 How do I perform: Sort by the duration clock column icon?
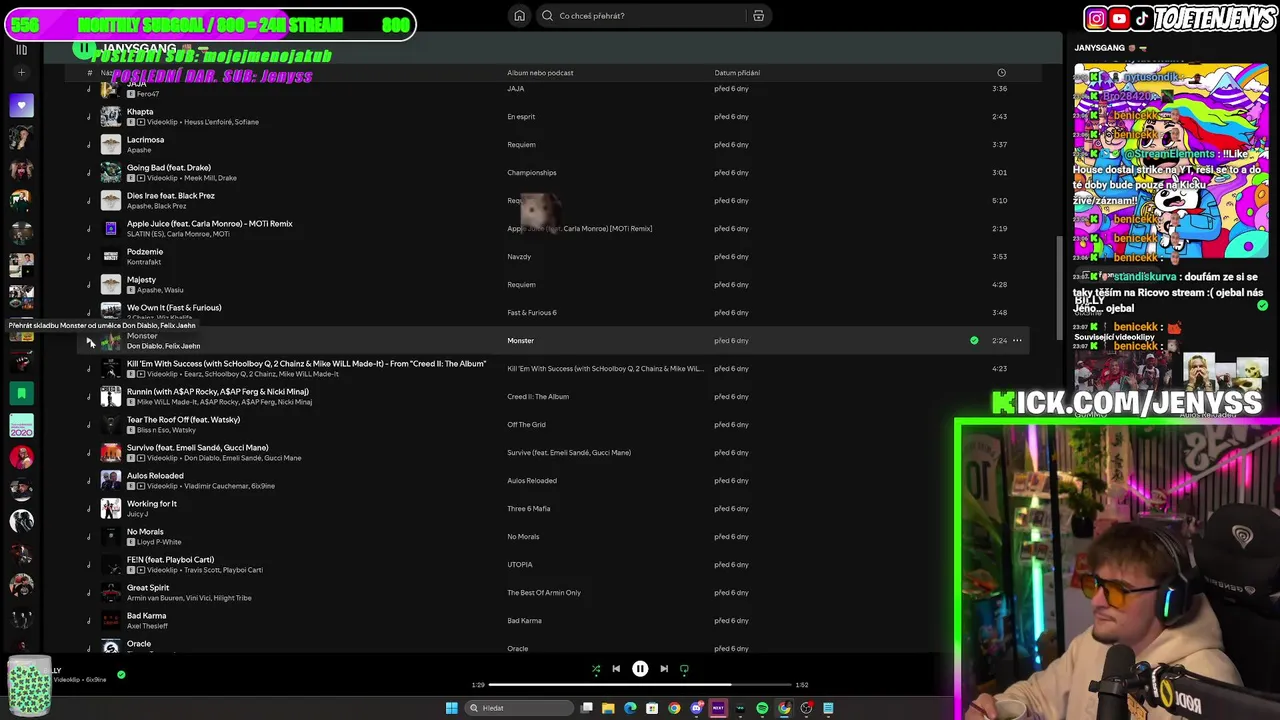coord(1001,73)
